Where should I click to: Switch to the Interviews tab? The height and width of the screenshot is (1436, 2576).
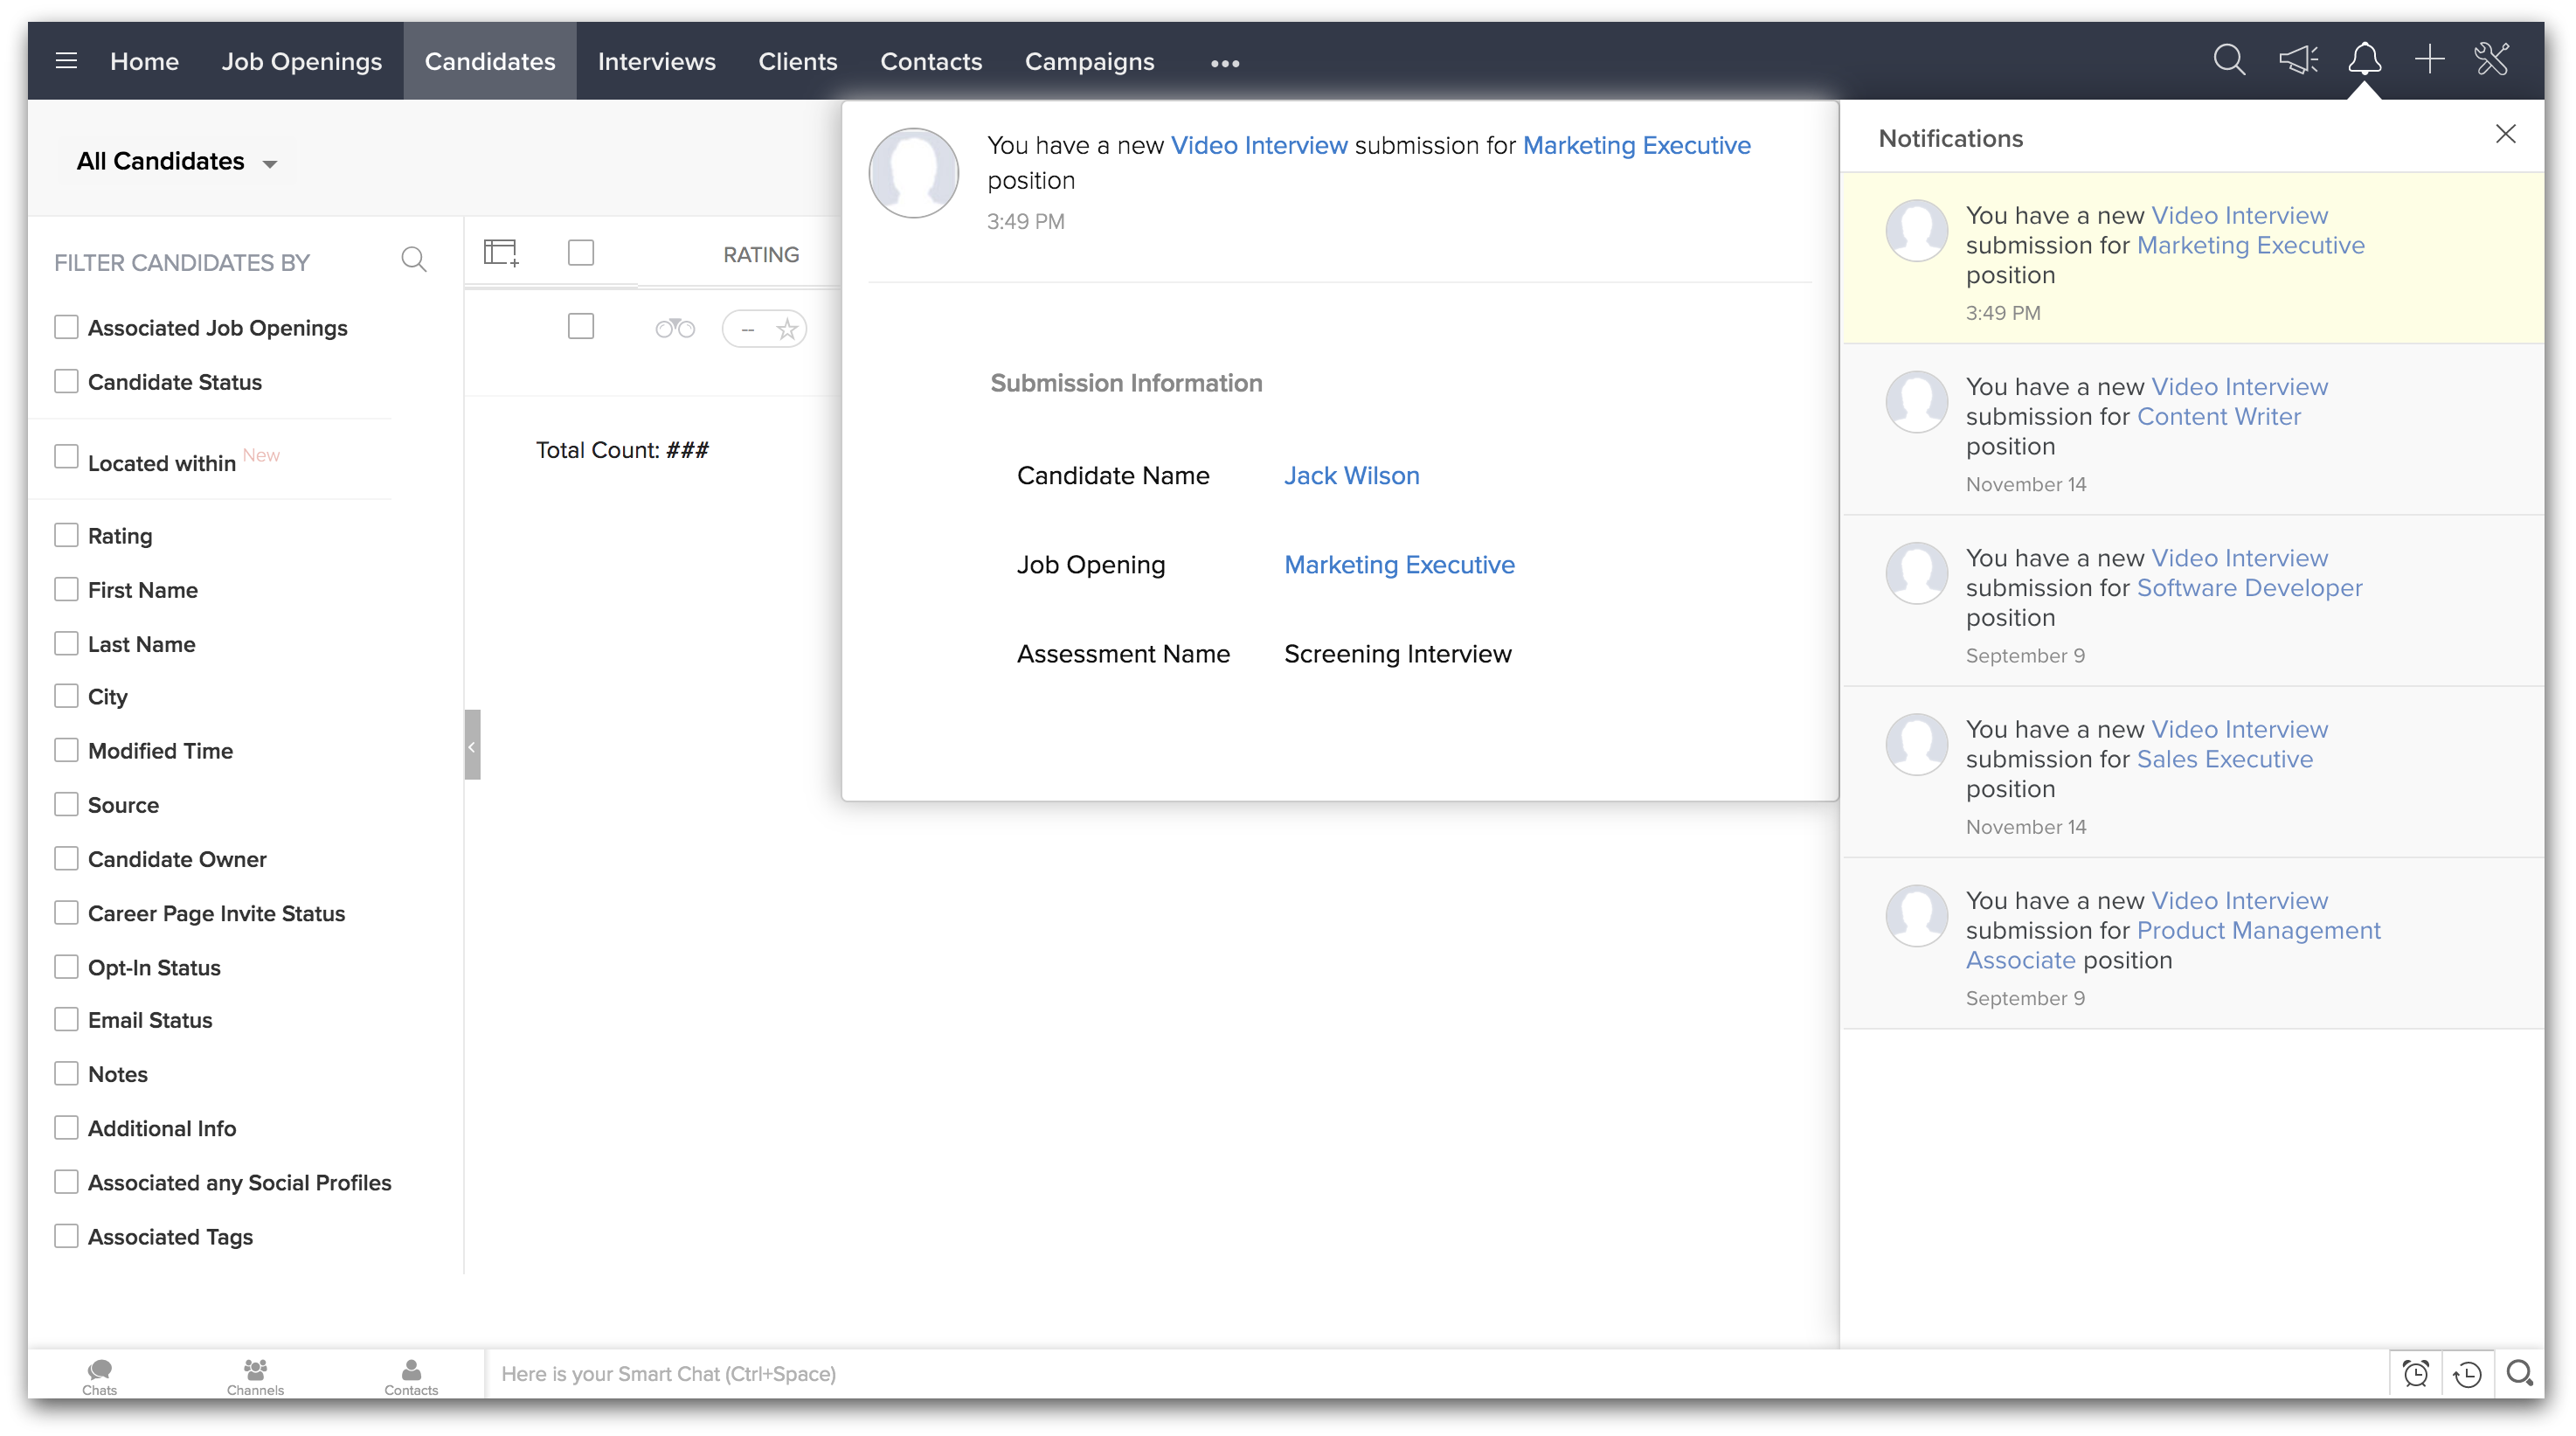click(656, 62)
